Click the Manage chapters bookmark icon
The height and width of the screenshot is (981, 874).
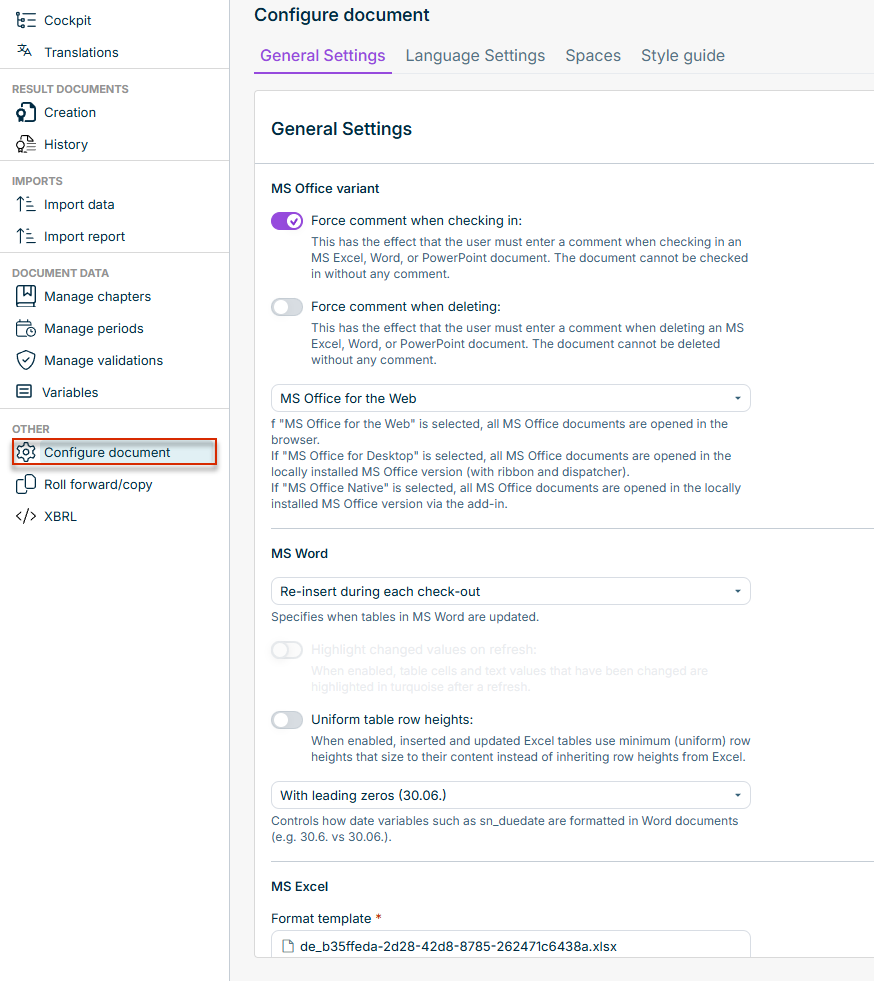26,296
